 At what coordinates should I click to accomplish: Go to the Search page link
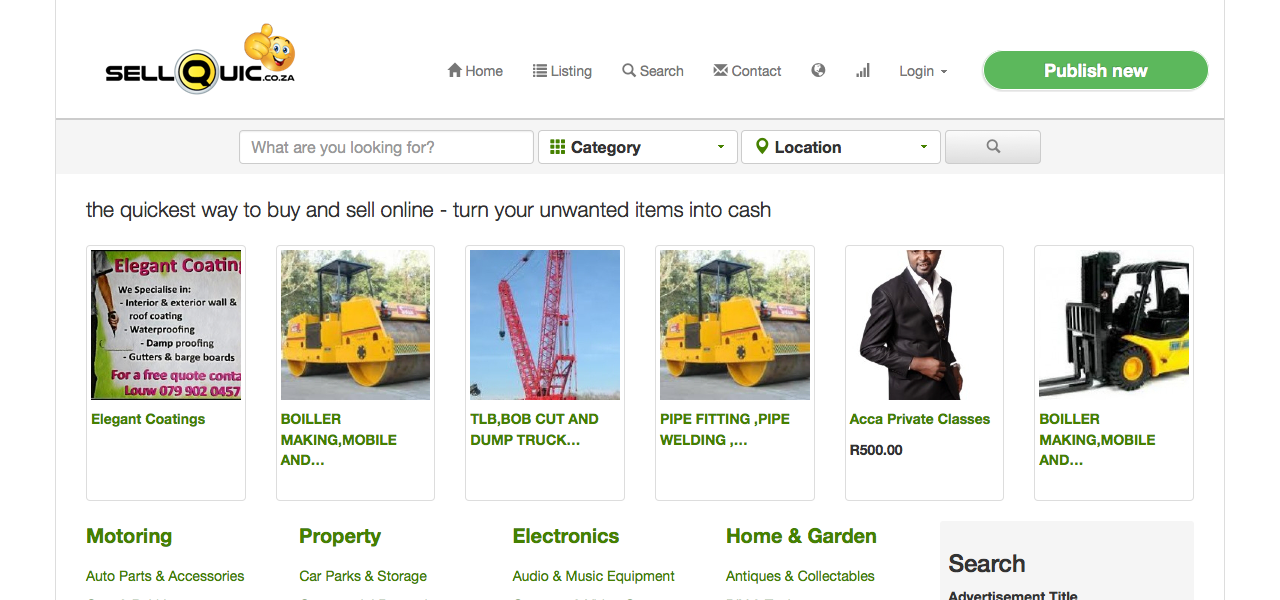point(653,71)
